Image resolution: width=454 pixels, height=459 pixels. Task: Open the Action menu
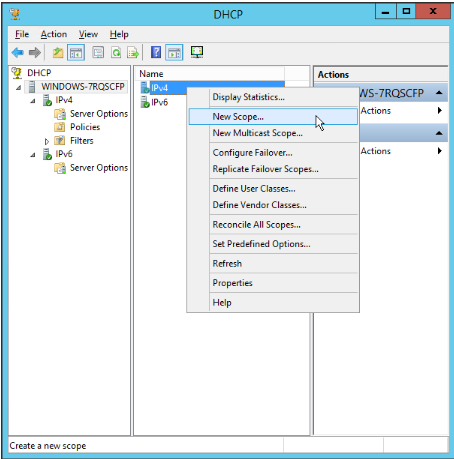pos(54,34)
